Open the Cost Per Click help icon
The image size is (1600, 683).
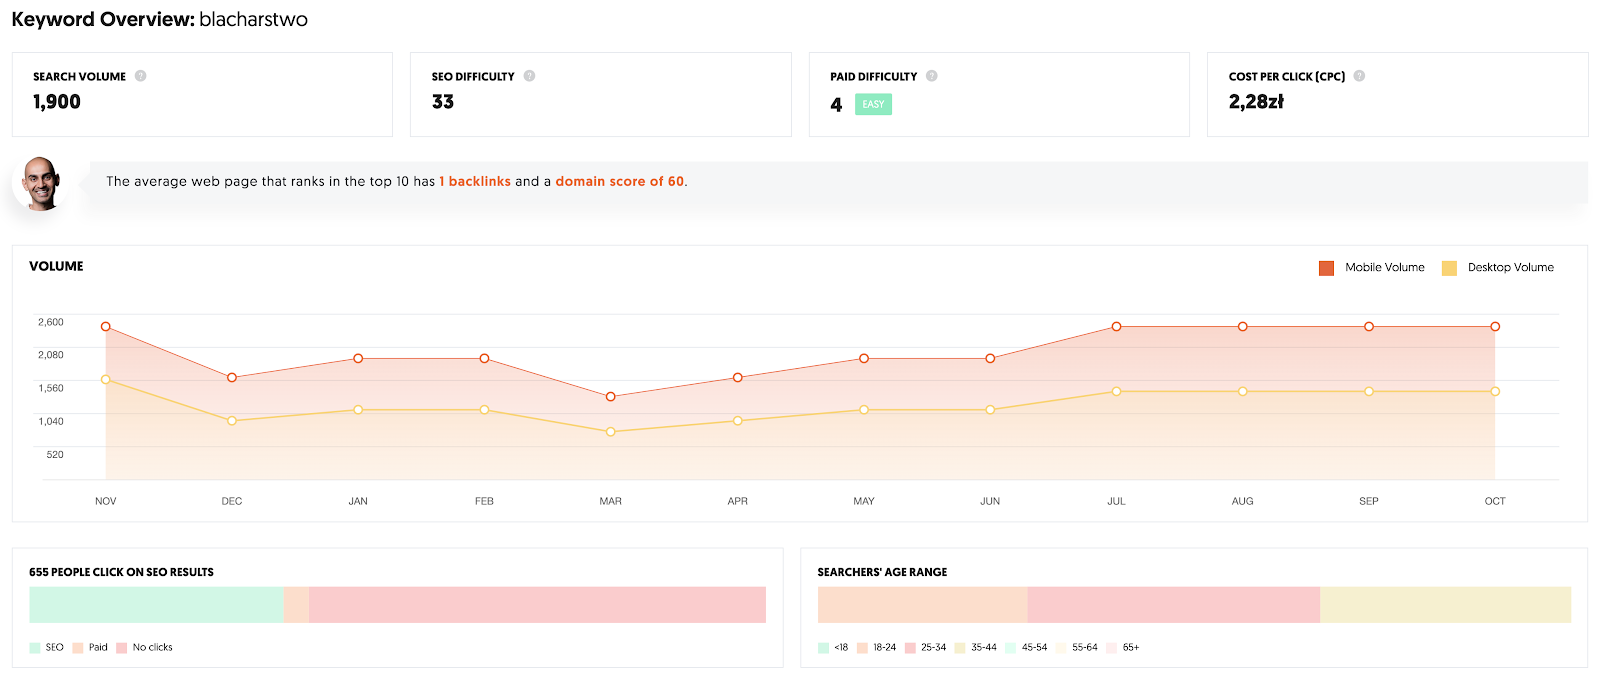[x=1359, y=76]
